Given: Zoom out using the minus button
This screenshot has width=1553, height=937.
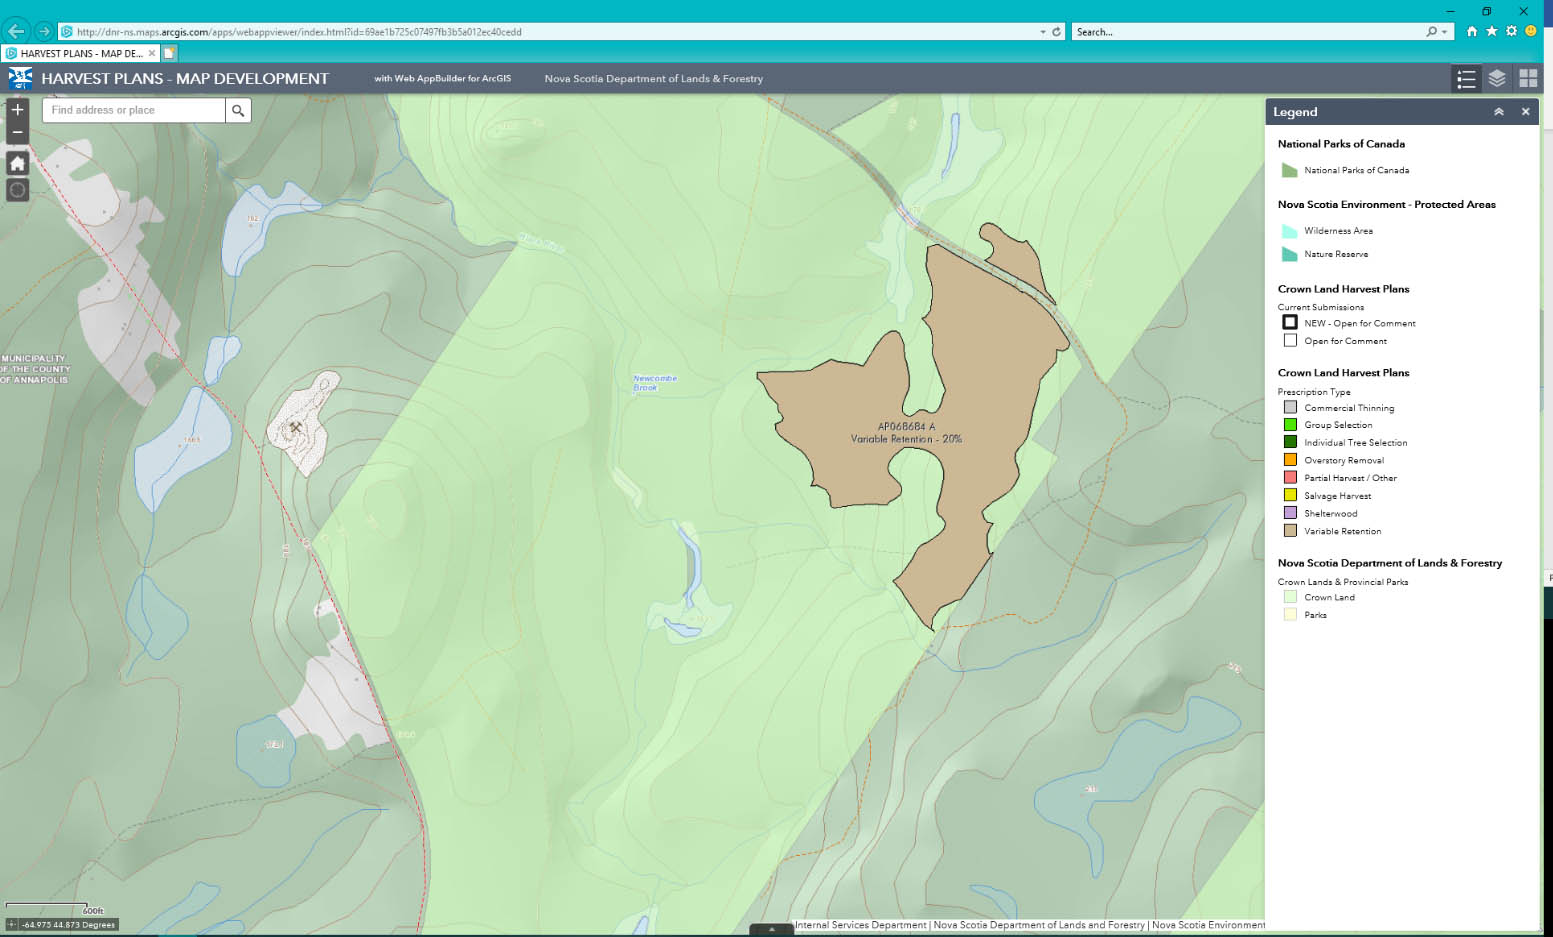Looking at the screenshot, I should [x=17, y=131].
